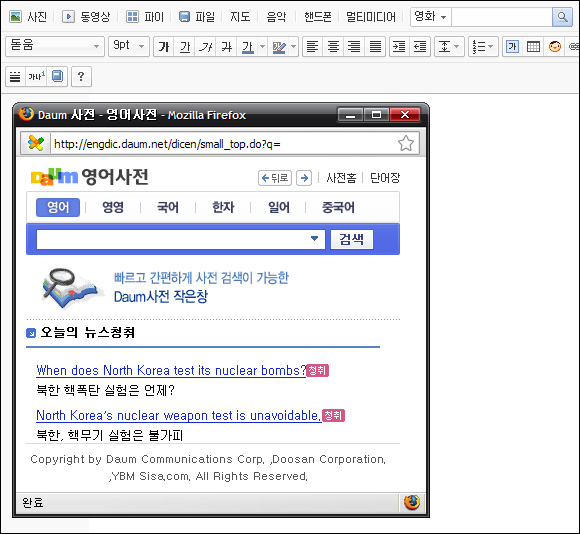Image resolution: width=580 pixels, height=534 pixels.
Task: Toggle underline text formatting
Action: click(x=185, y=47)
